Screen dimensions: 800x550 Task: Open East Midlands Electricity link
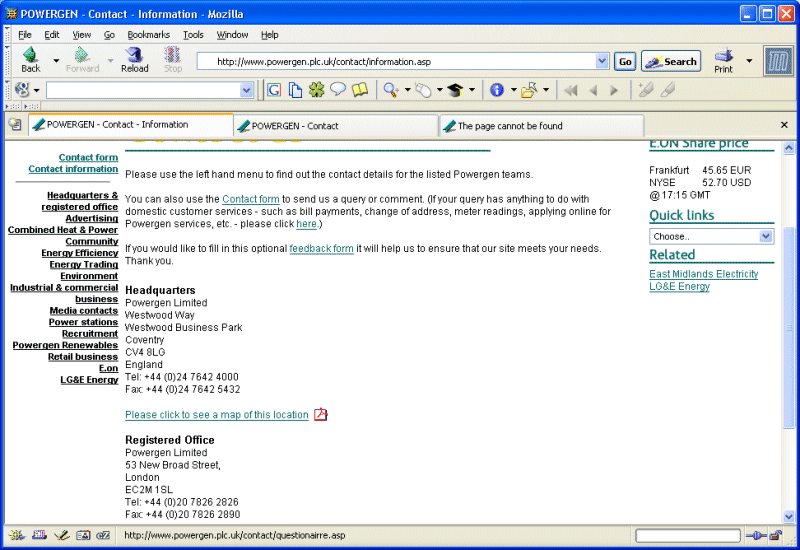[704, 274]
